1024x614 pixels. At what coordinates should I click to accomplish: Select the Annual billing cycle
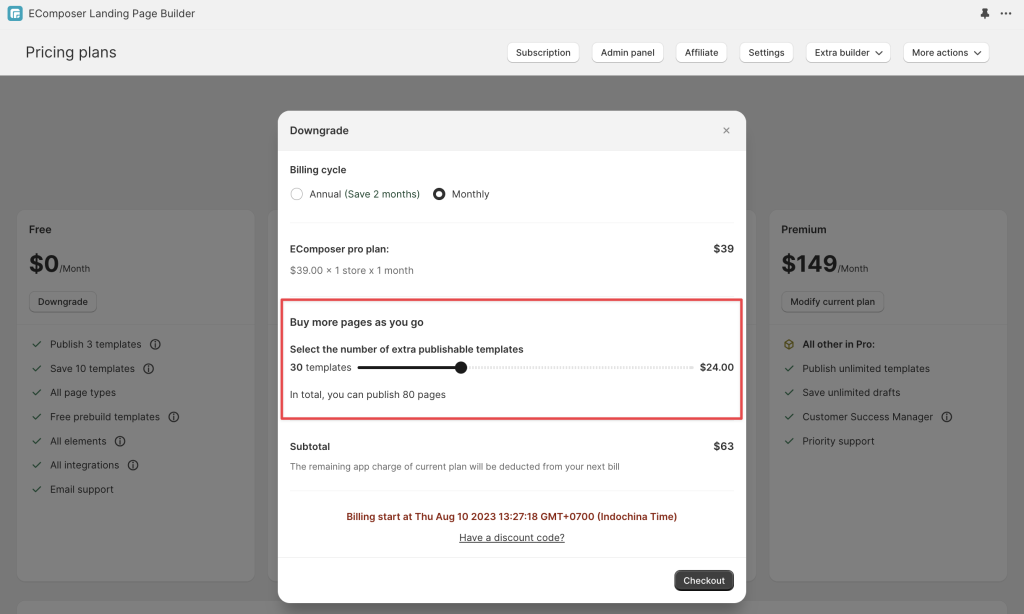pos(296,194)
